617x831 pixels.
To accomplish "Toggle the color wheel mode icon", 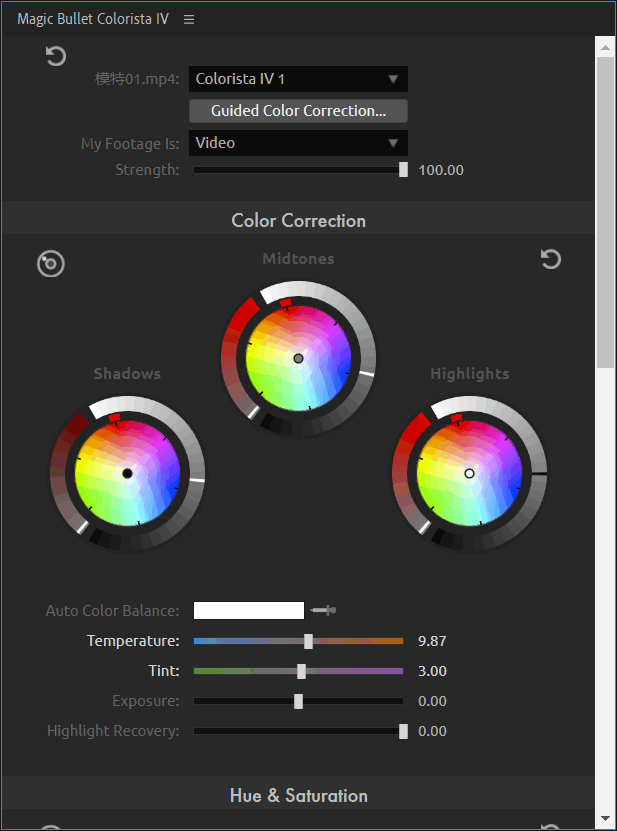I will click(51, 263).
